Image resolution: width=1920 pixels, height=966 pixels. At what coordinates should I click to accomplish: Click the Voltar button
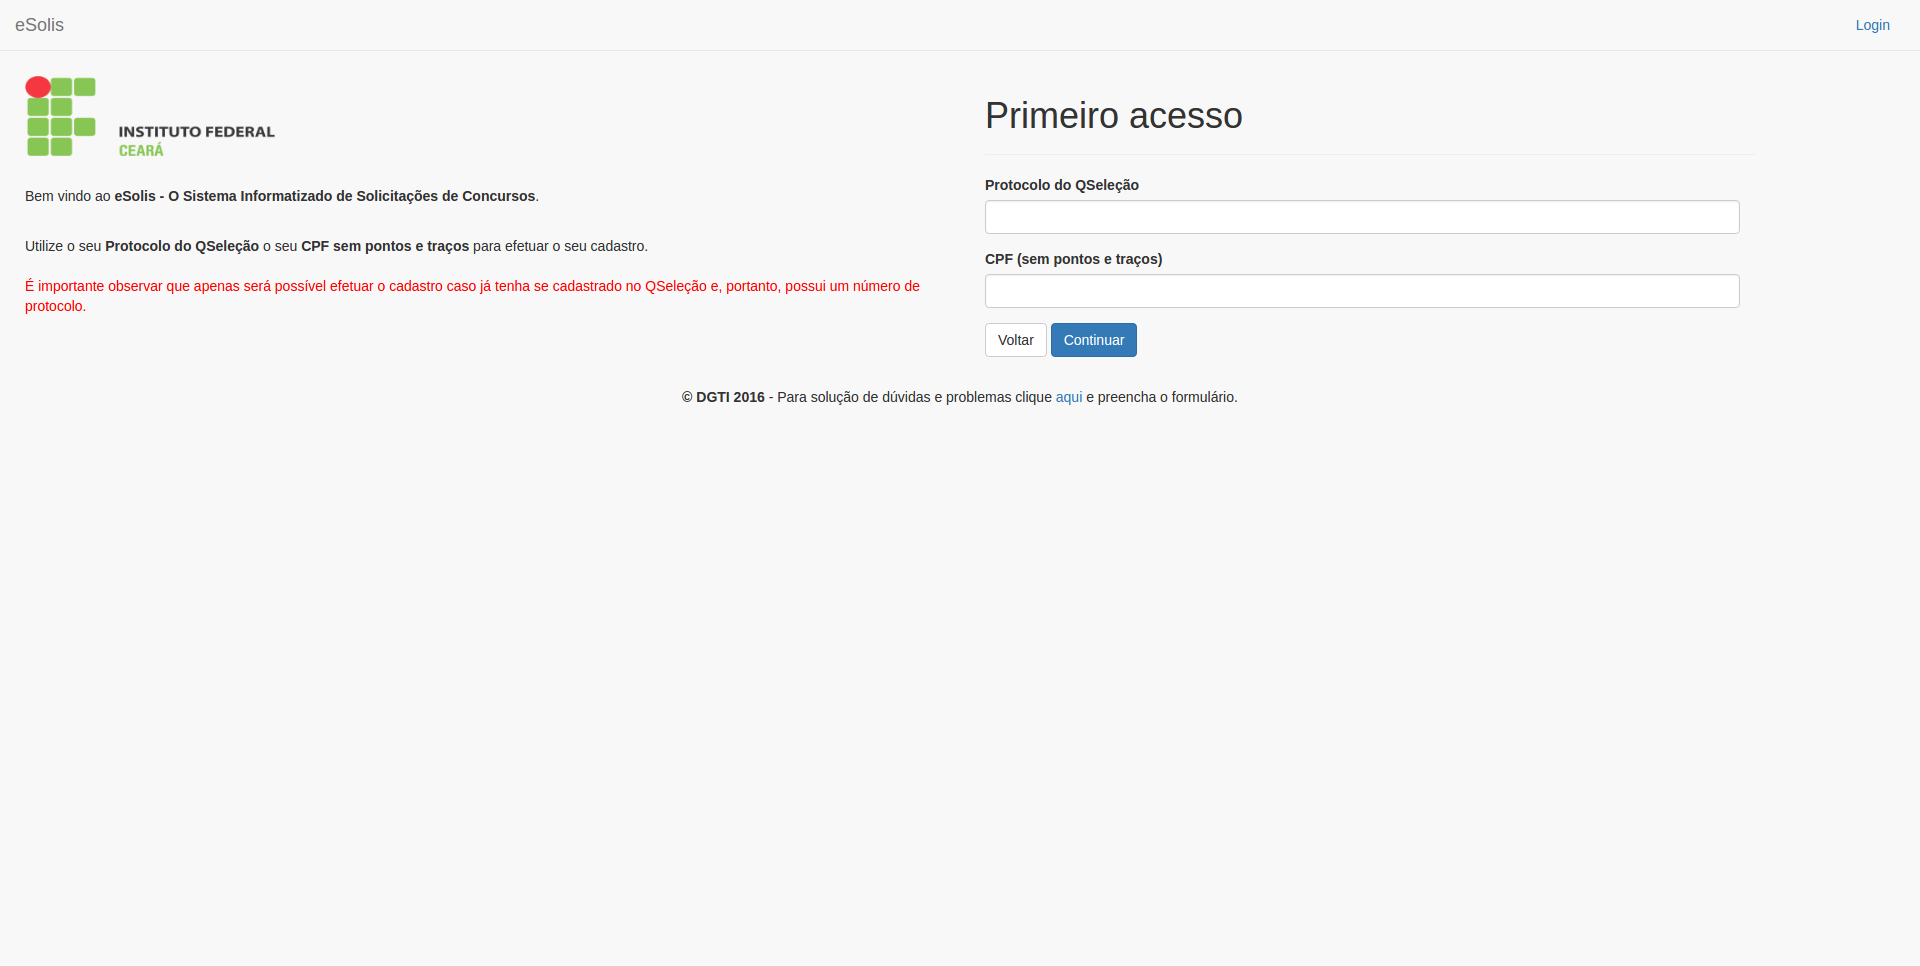(1015, 340)
